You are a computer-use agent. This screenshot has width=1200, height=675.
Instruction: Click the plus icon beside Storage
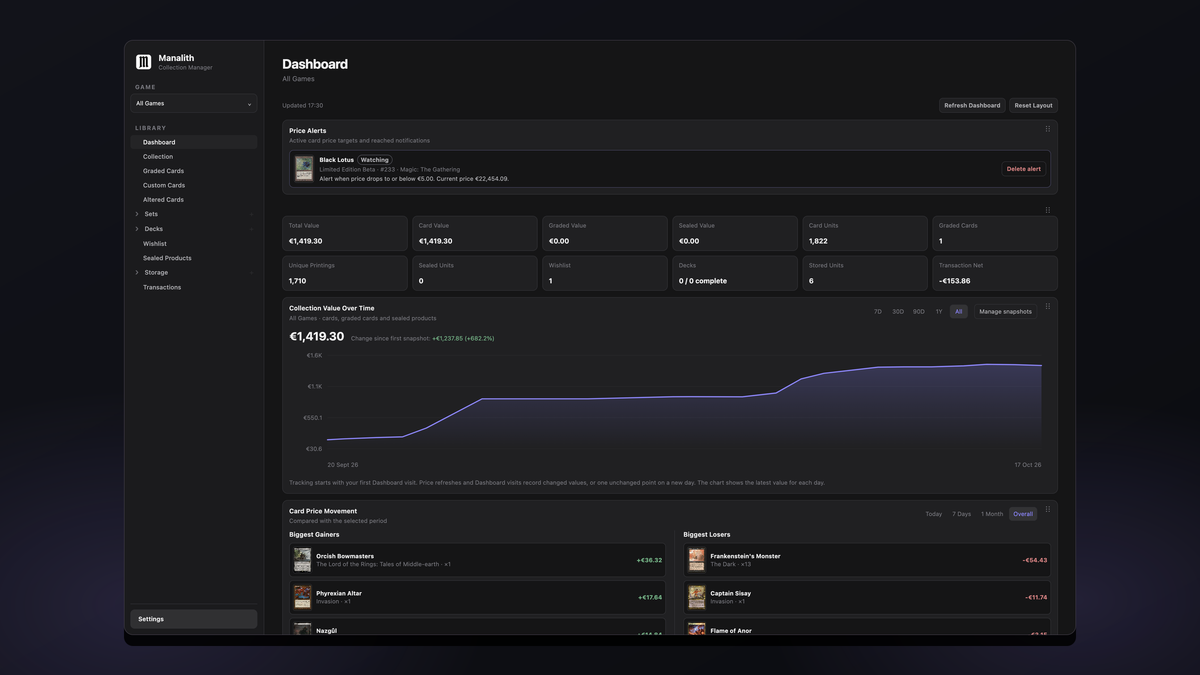251,273
